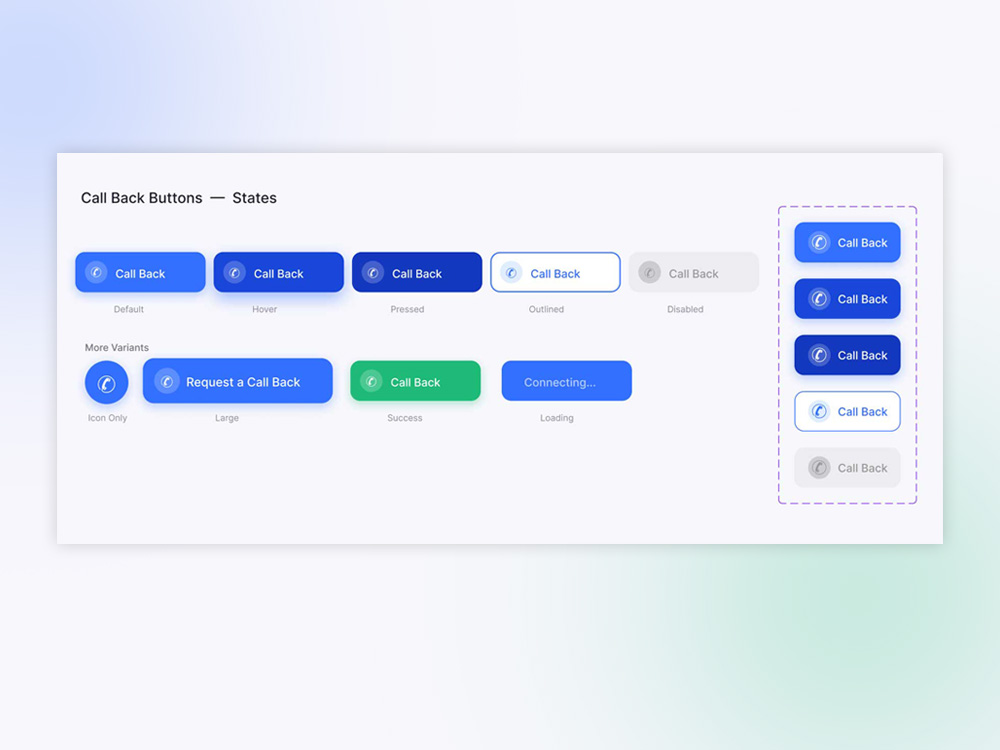Viewport: 1000px width, 750px height.
Task: Click the Connecting... loading button
Action: pos(567,381)
